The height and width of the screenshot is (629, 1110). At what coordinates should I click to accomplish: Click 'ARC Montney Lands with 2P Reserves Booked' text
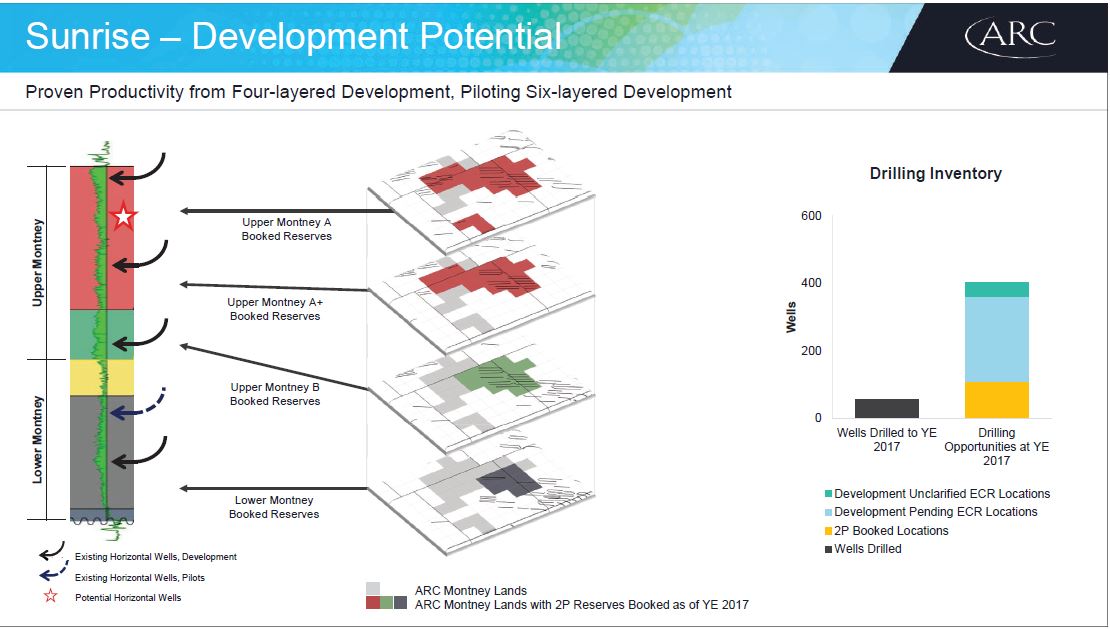click(x=581, y=604)
